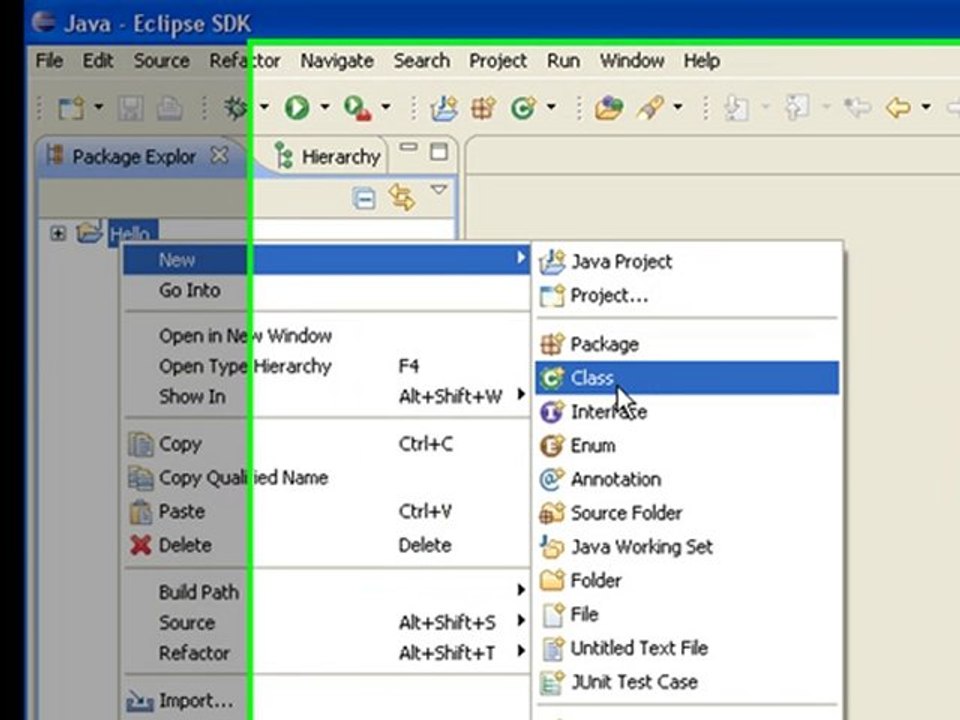The height and width of the screenshot is (720, 960).
Task: Choose Open Type Hierarchy
Action: click(x=327, y=366)
